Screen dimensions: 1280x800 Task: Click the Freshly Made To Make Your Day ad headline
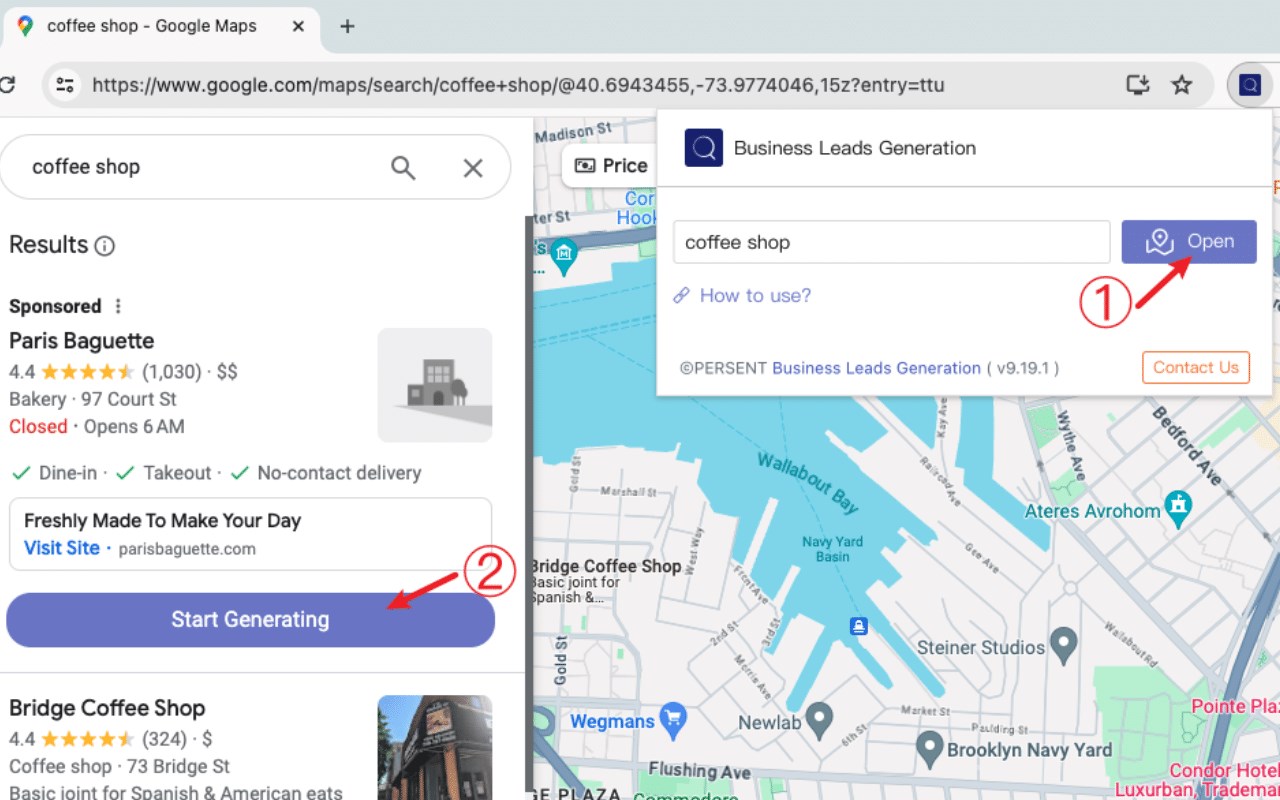click(x=162, y=521)
